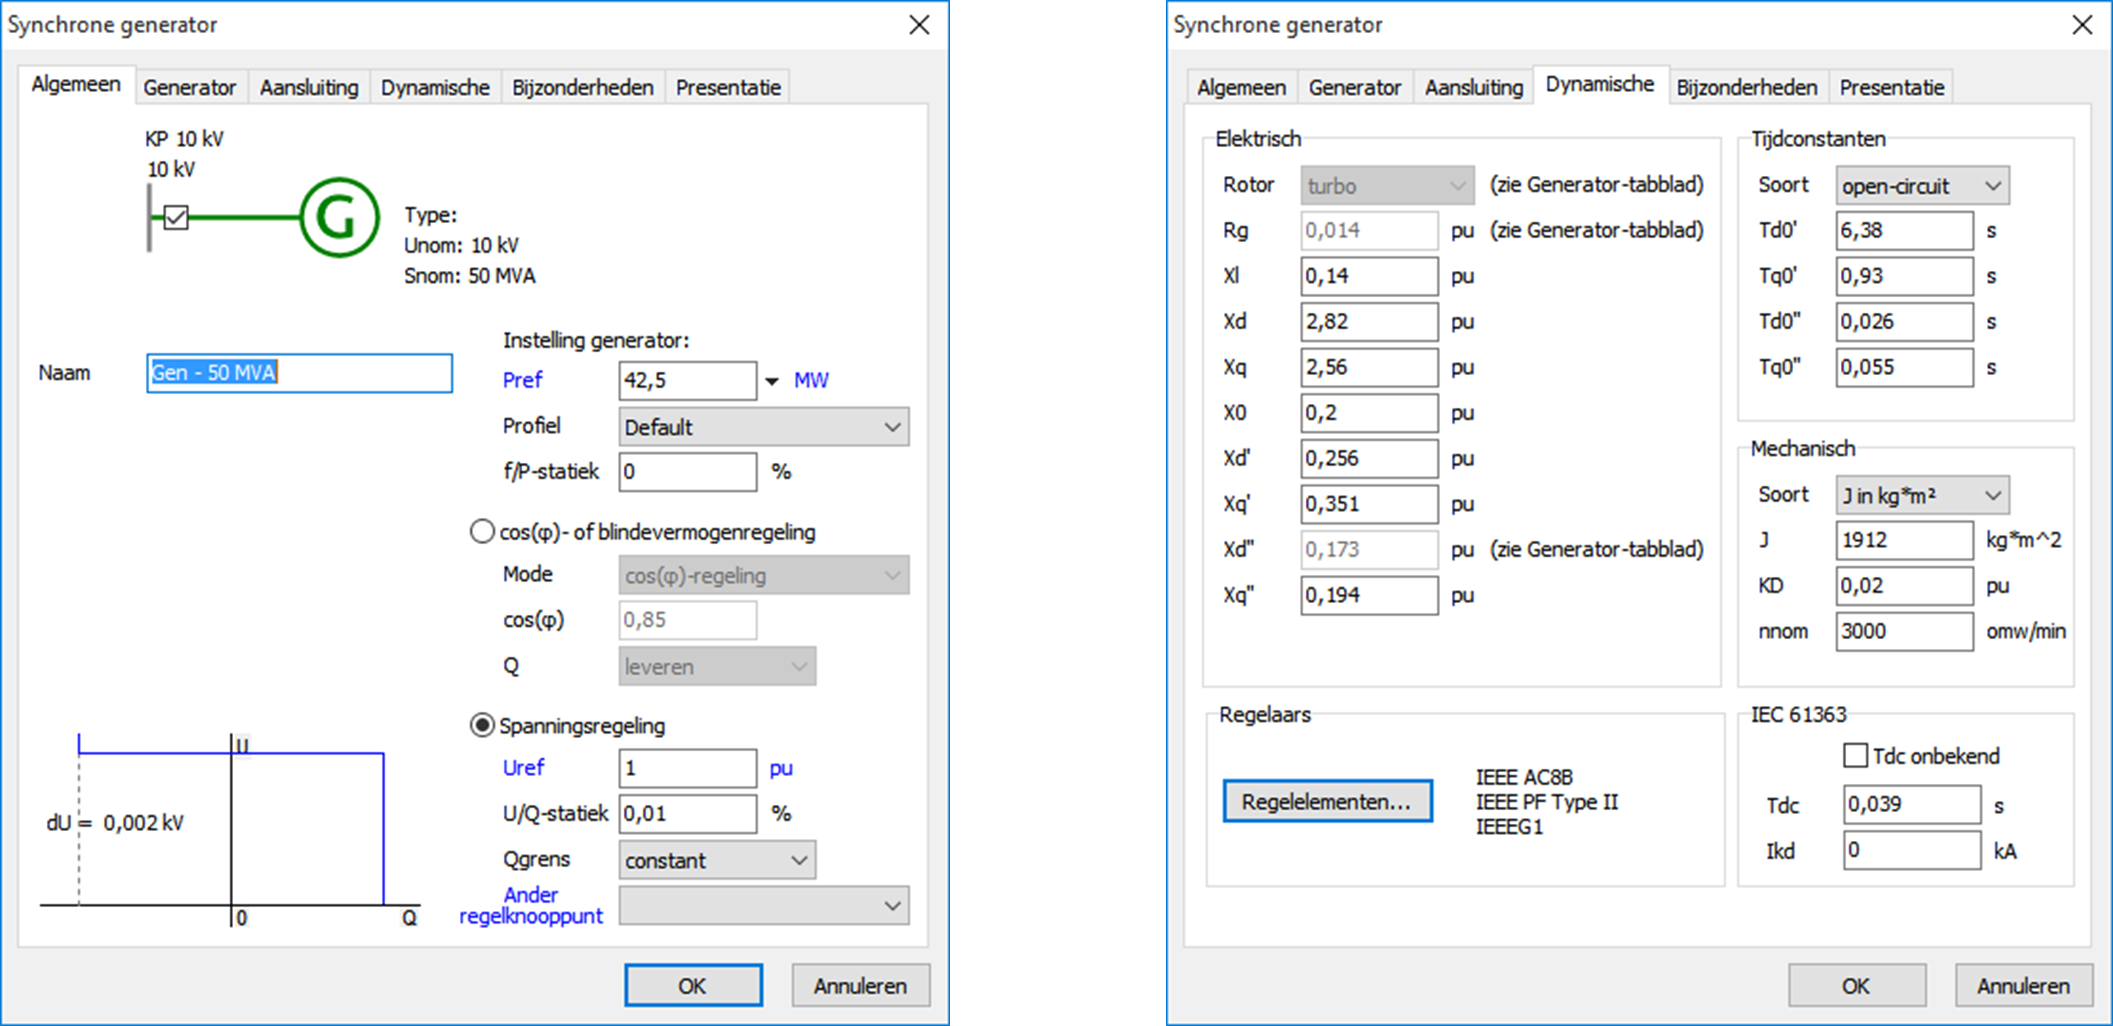The width and height of the screenshot is (2113, 1026).
Task: Expand the Qgrens dropdown set to constant
Action: point(717,860)
